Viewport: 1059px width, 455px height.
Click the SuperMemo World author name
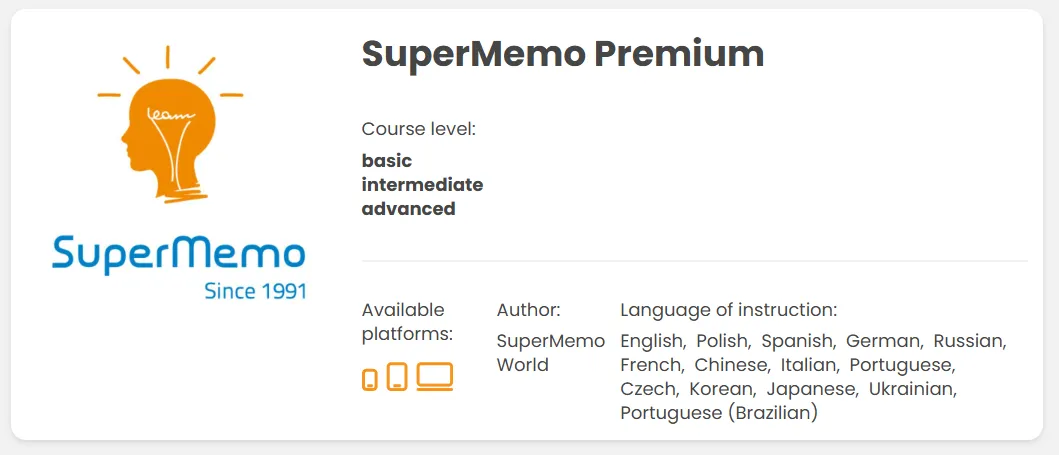pos(550,352)
